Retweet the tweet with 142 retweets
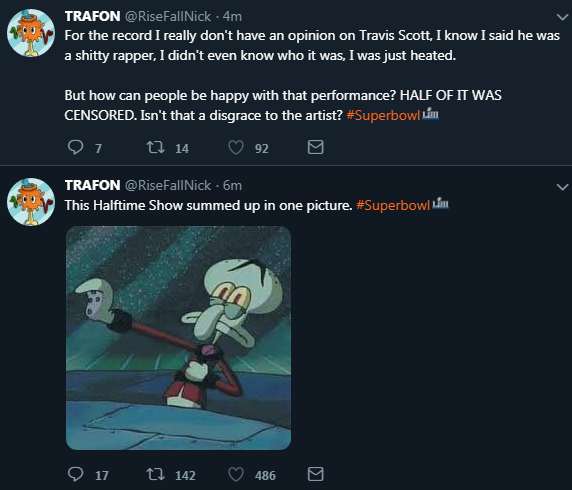The width and height of the screenshot is (572, 490). (x=155, y=474)
